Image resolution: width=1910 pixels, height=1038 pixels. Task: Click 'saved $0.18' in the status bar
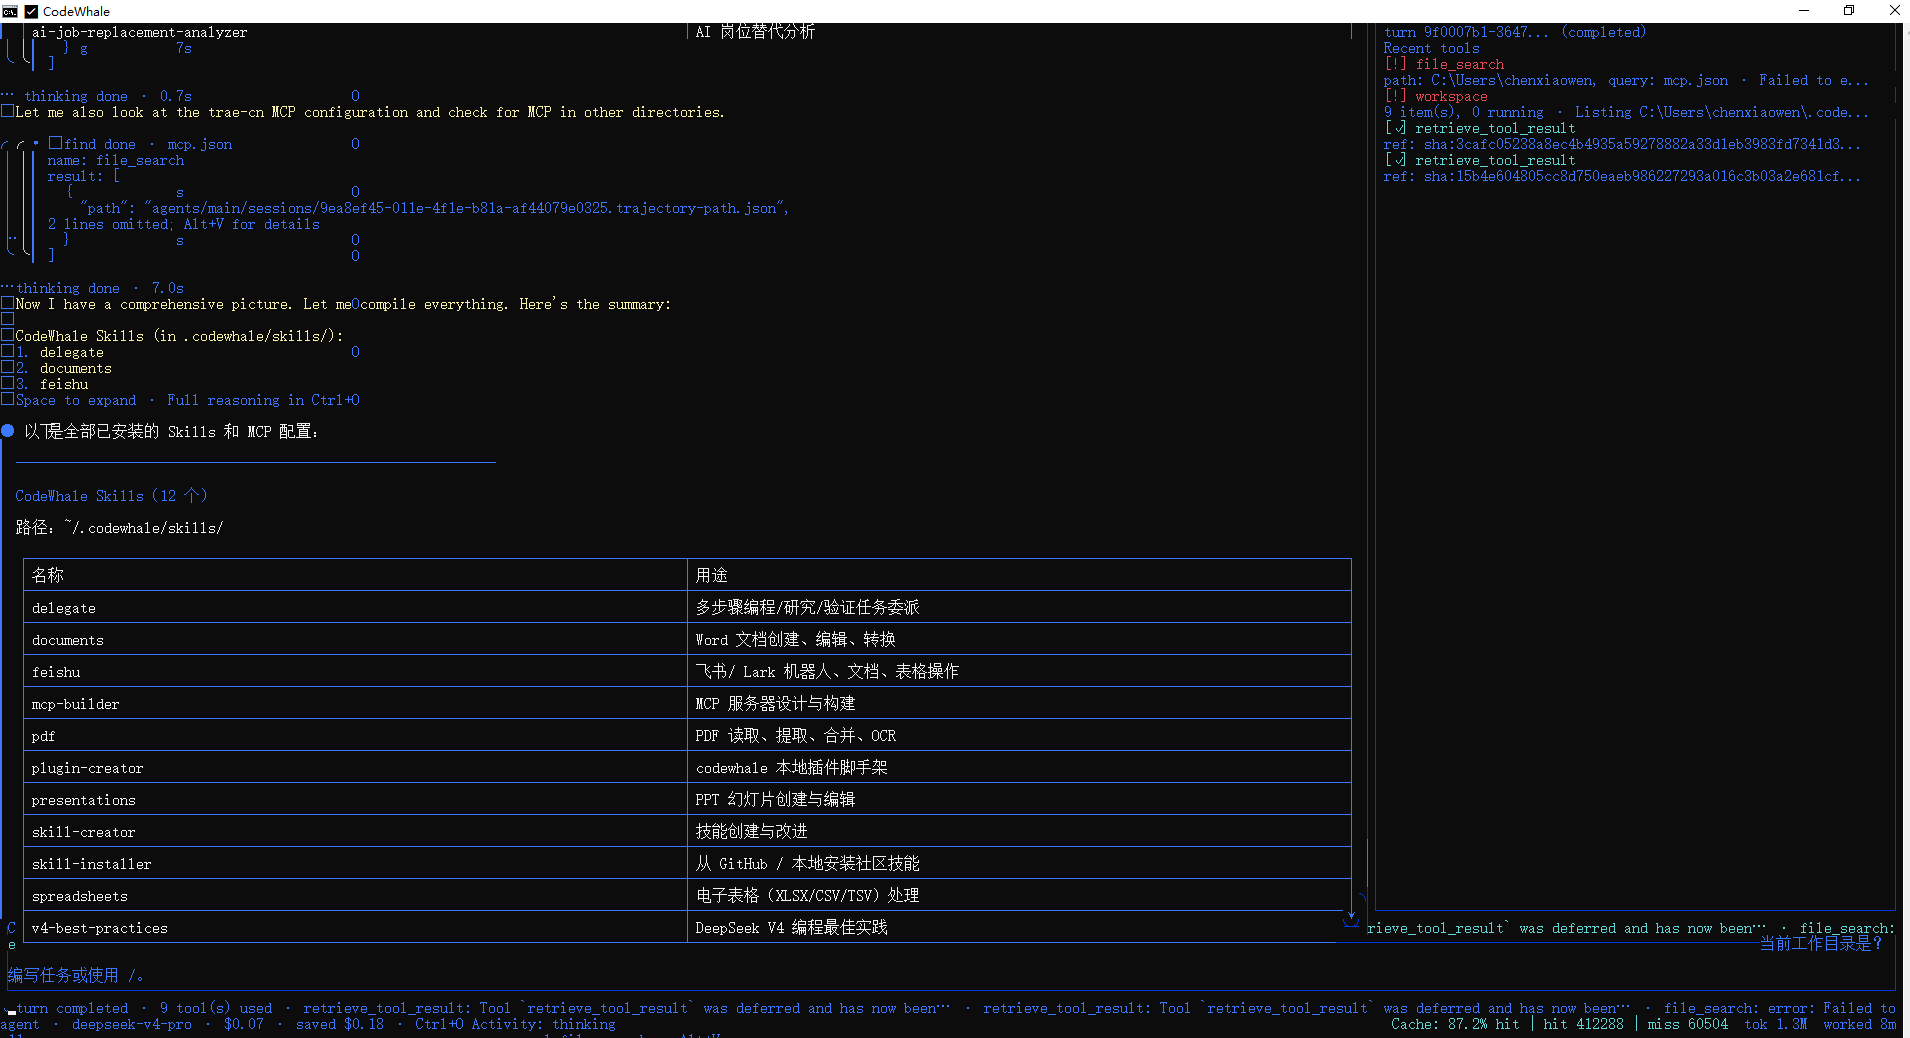(x=340, y=1024)
